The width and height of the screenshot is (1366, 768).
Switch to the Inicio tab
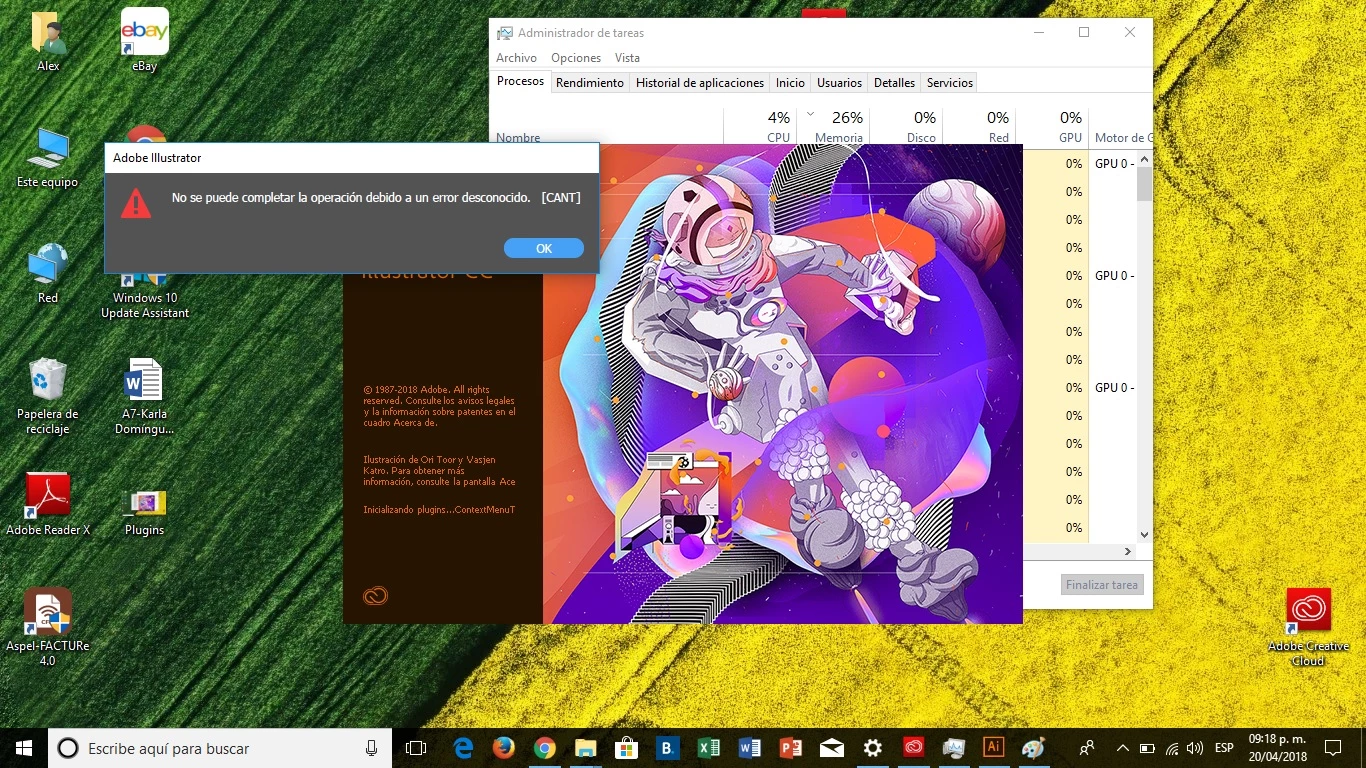pos(790,83)
